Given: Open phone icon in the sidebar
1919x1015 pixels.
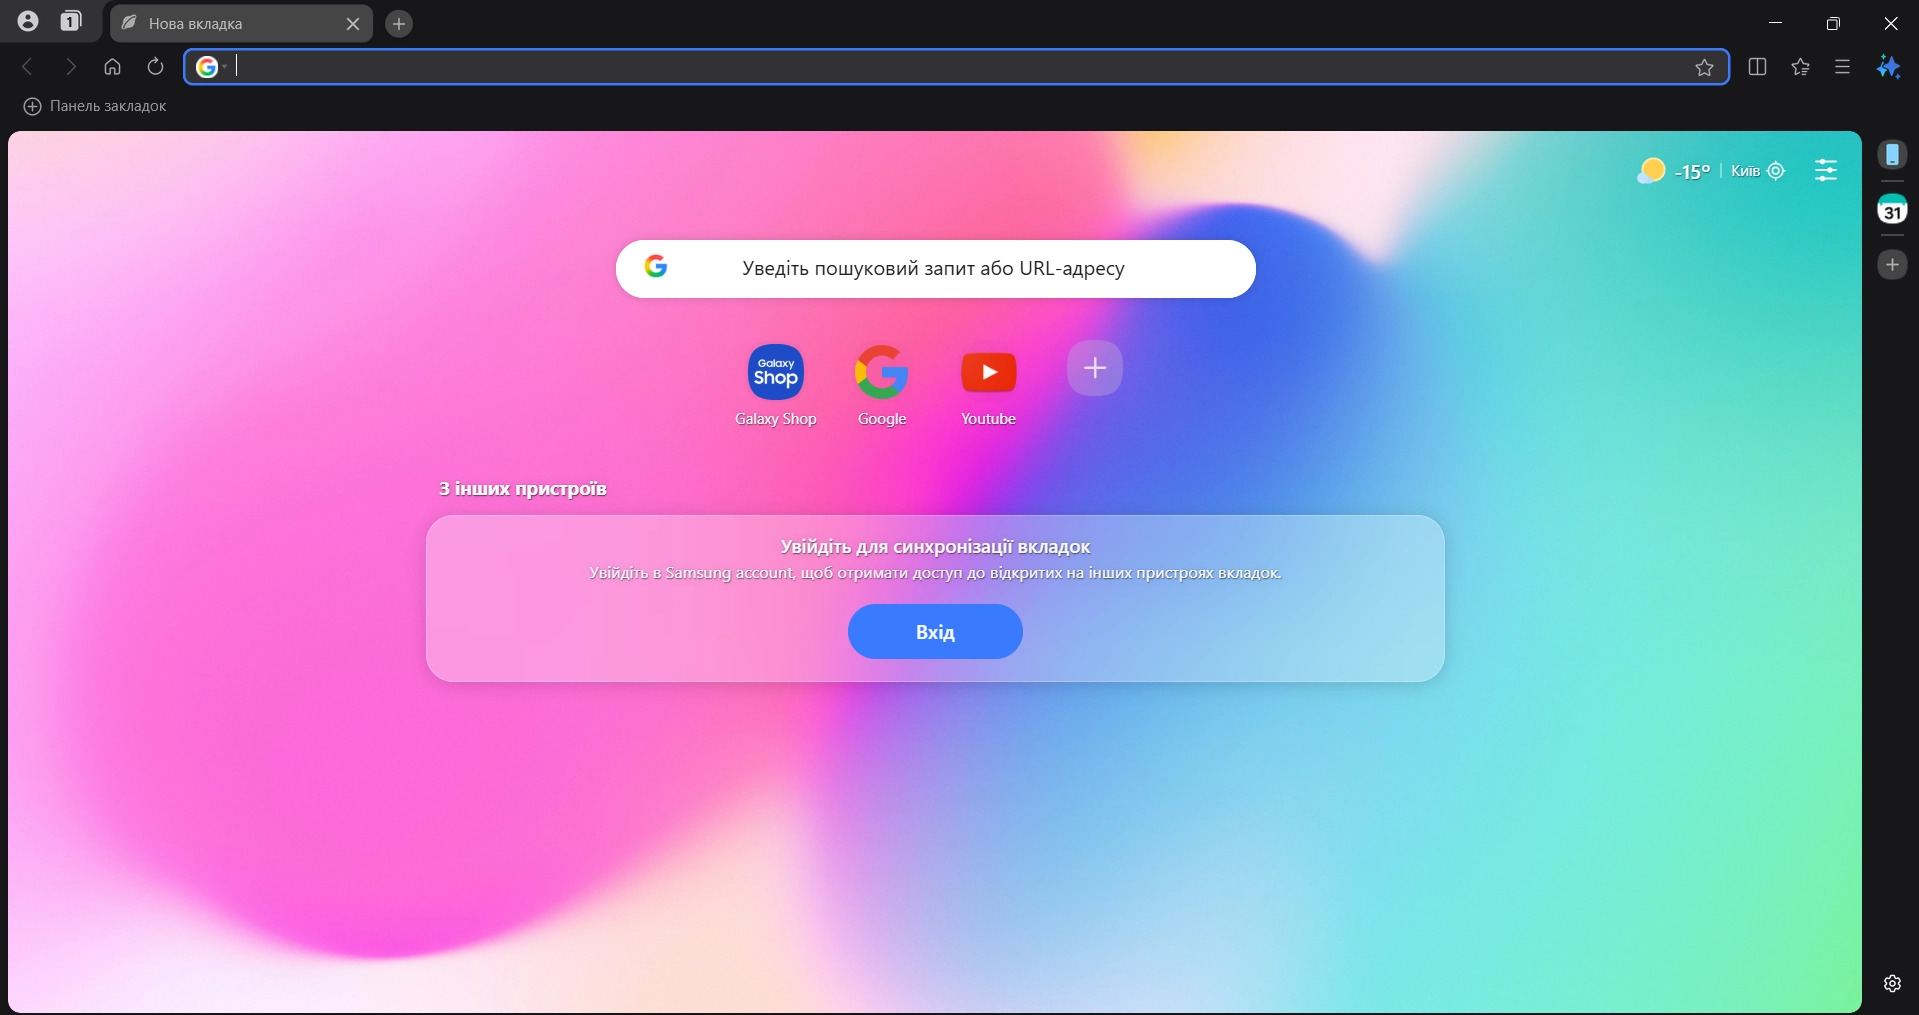Looking at the screenshot, I should [x=1892, y=155].
